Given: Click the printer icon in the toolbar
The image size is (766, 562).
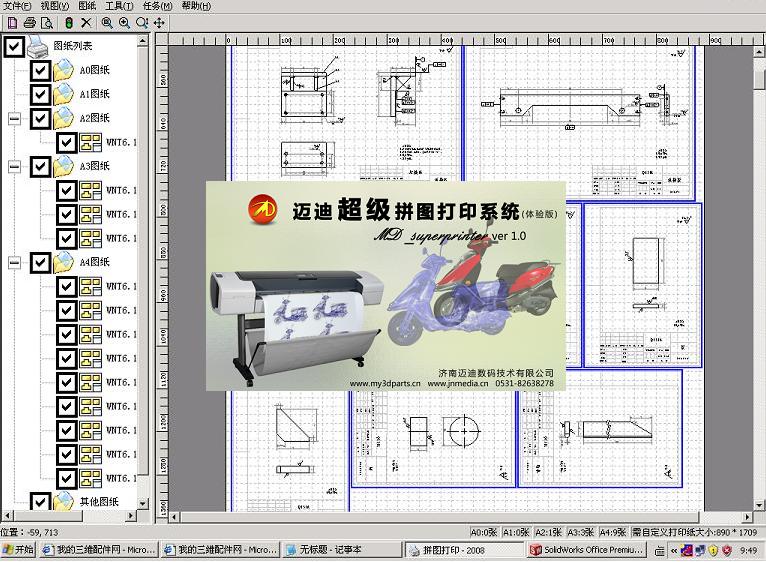Looking at the screenshot, I should [x=30, y=22].
